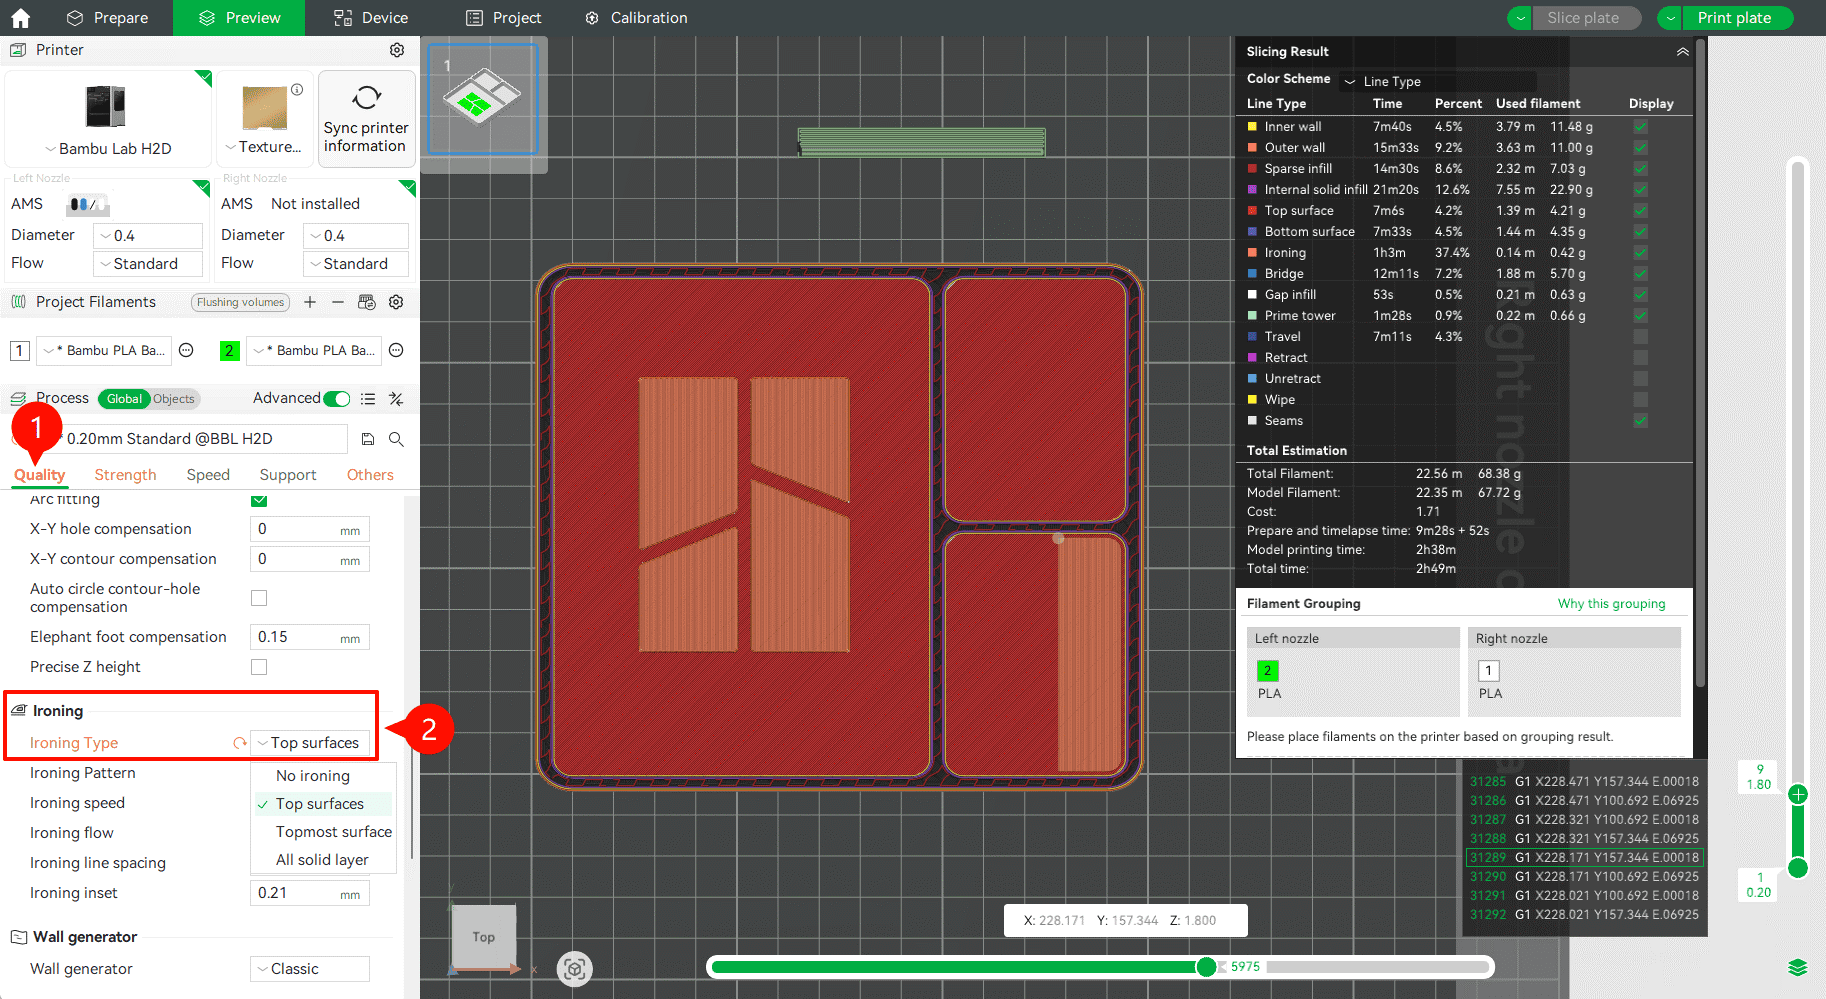
Task: Expand the Wall generator Classic dropdown
Action: coord(309,969)
